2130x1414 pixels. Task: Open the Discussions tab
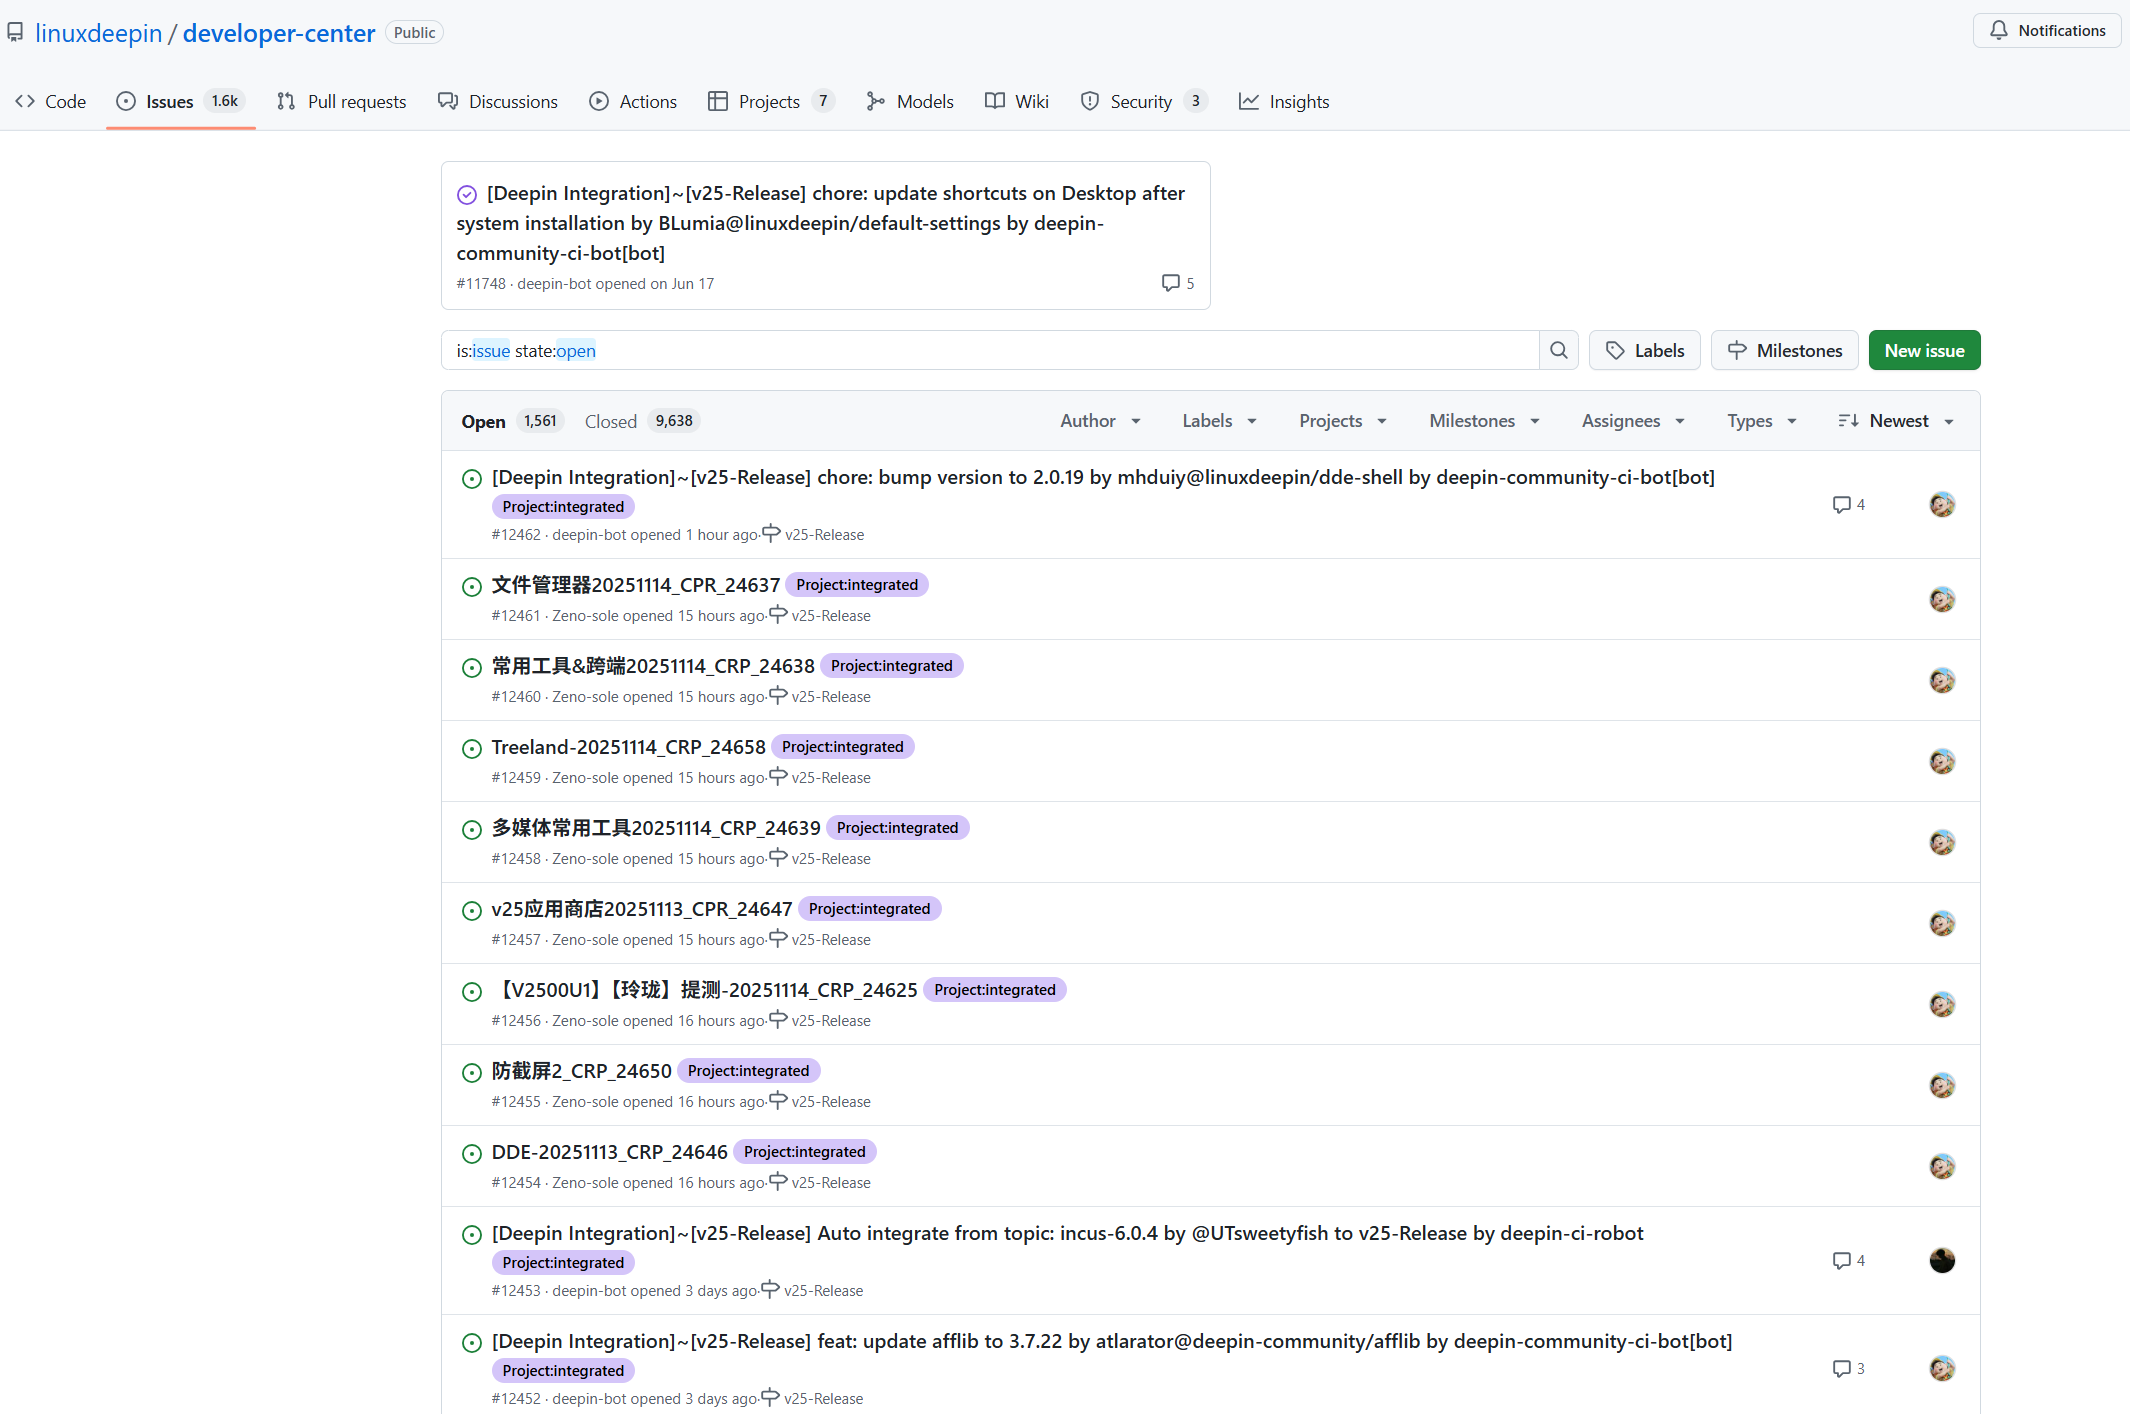[x=498, y=101]
